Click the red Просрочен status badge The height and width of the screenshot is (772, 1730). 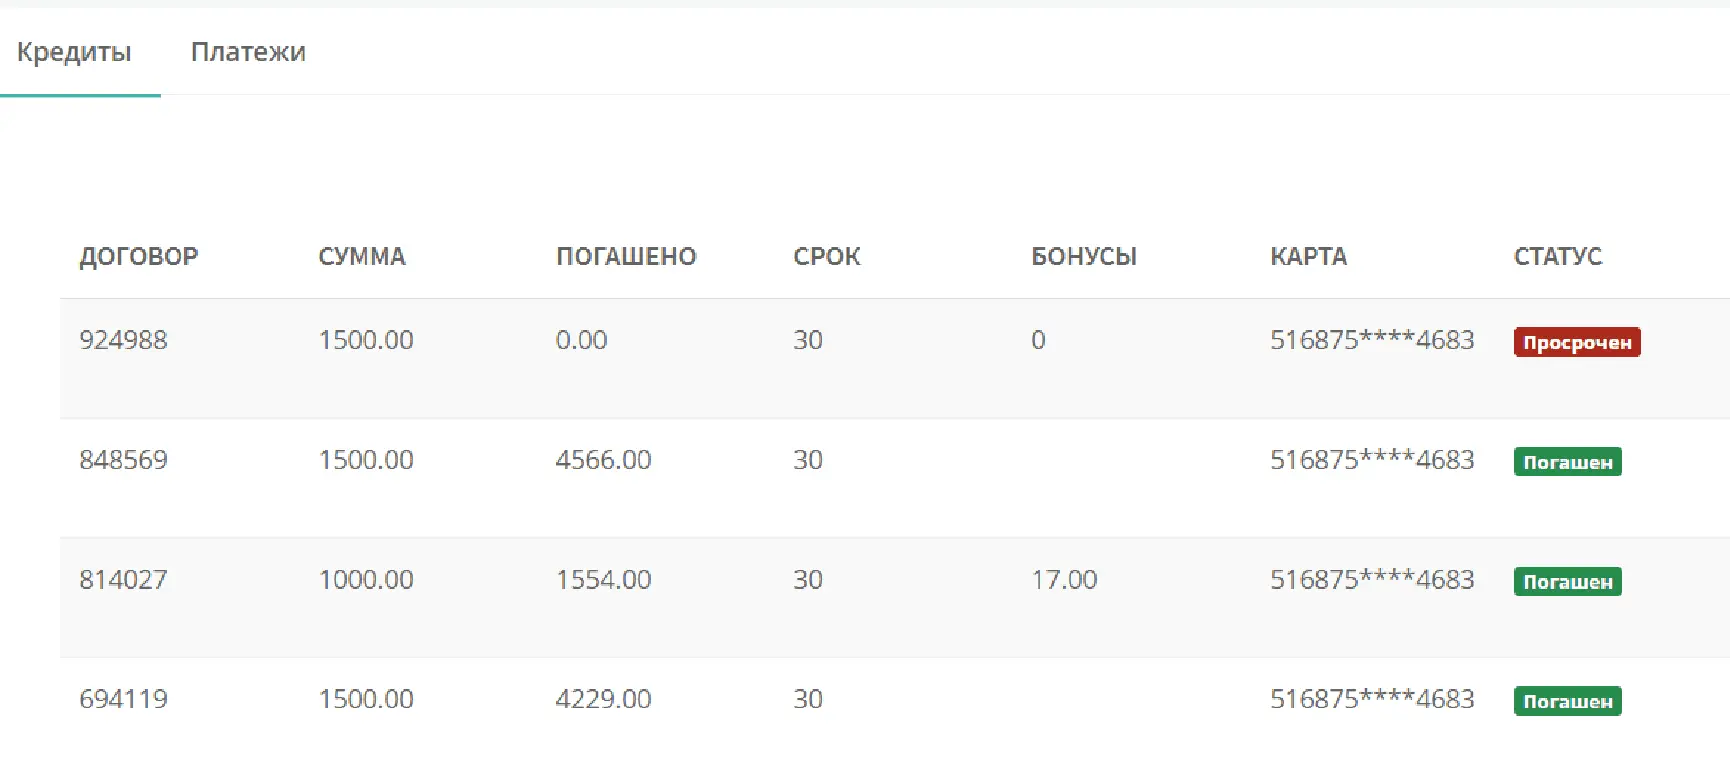click(1576, 342)
